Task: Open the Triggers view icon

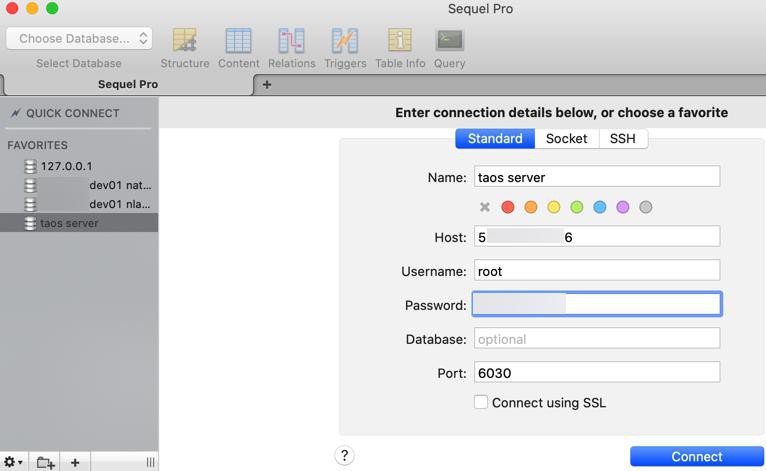Action: (x=345, y=40)
